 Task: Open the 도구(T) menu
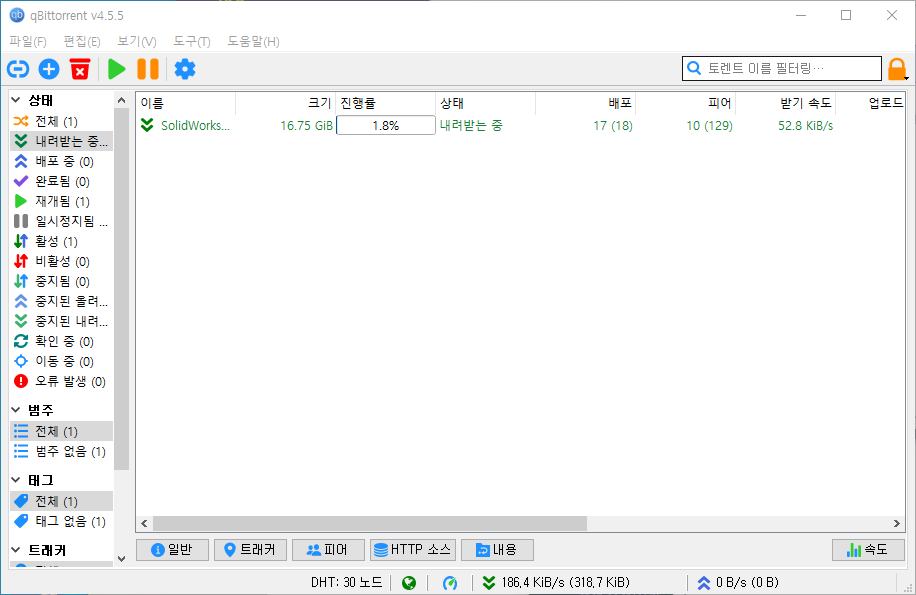click(192, 41)
